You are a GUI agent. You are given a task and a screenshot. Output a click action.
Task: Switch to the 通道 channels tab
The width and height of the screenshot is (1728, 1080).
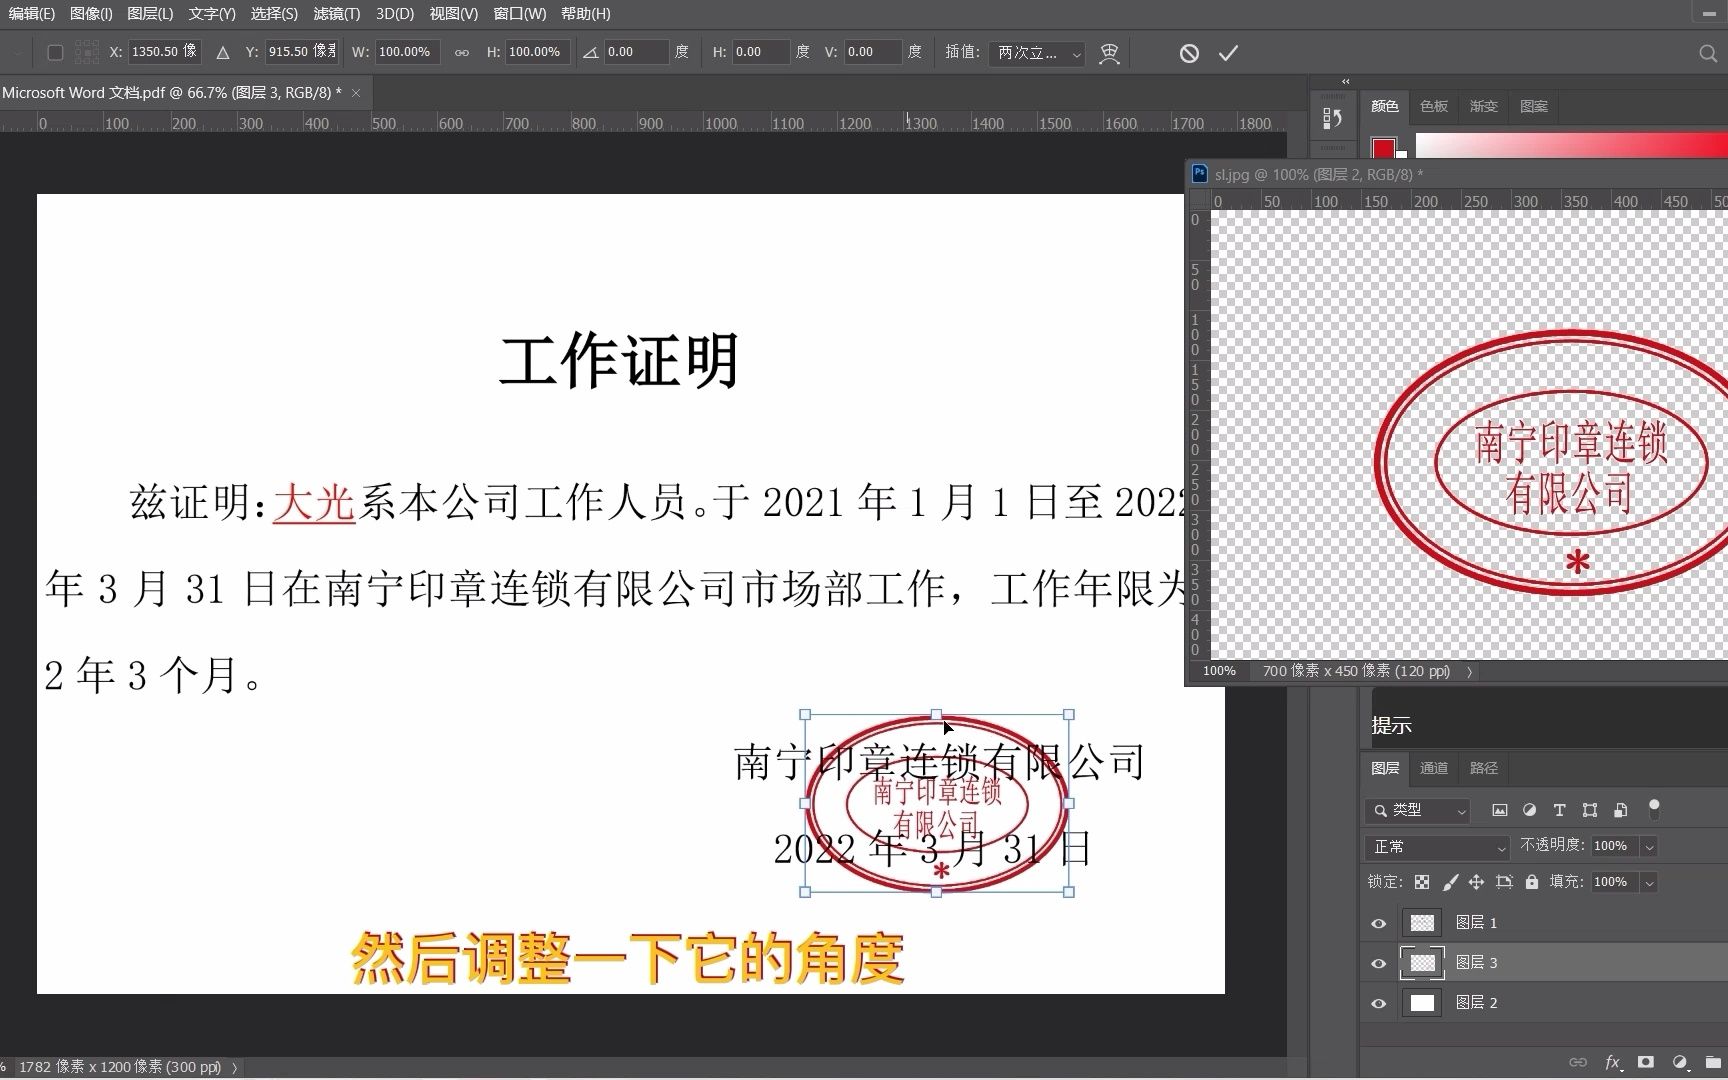point(1434,768)
